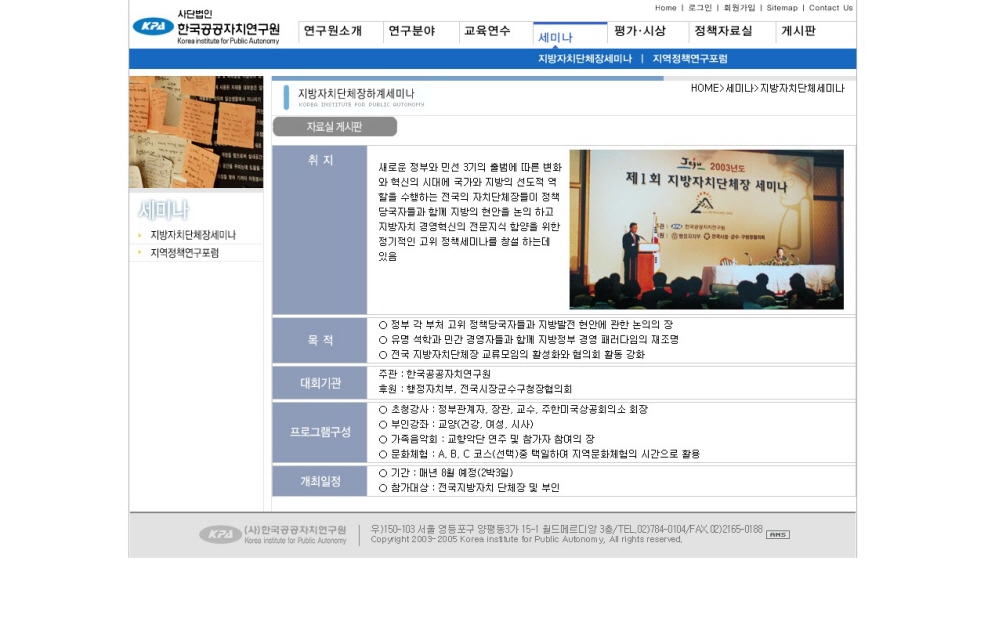This screenshot has height=644, width=1000.
Task: Open the Contact Us link
Action: coord(830,8)
